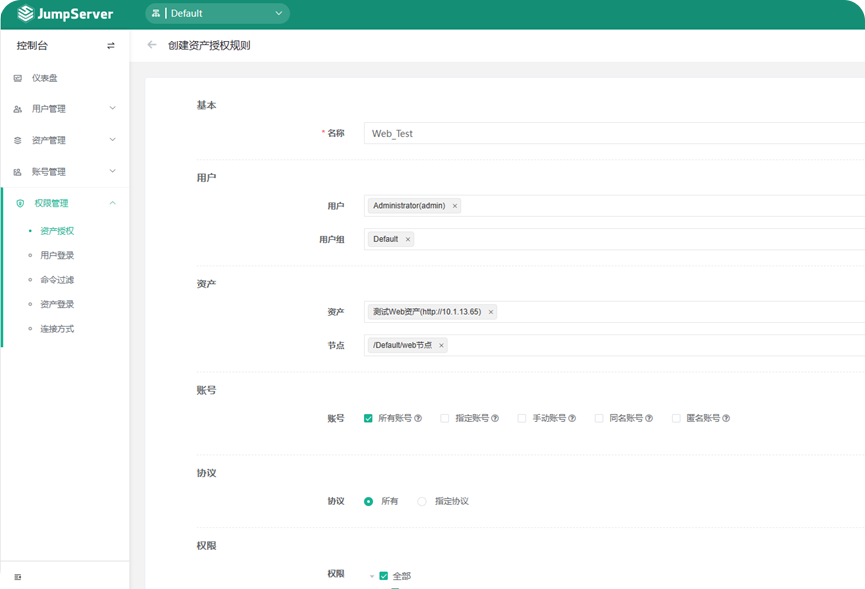Image resolution: width=865 pixels, height=589 pixels.
Task: Click the 用户组 selection field
Action: tap(614, 239)
